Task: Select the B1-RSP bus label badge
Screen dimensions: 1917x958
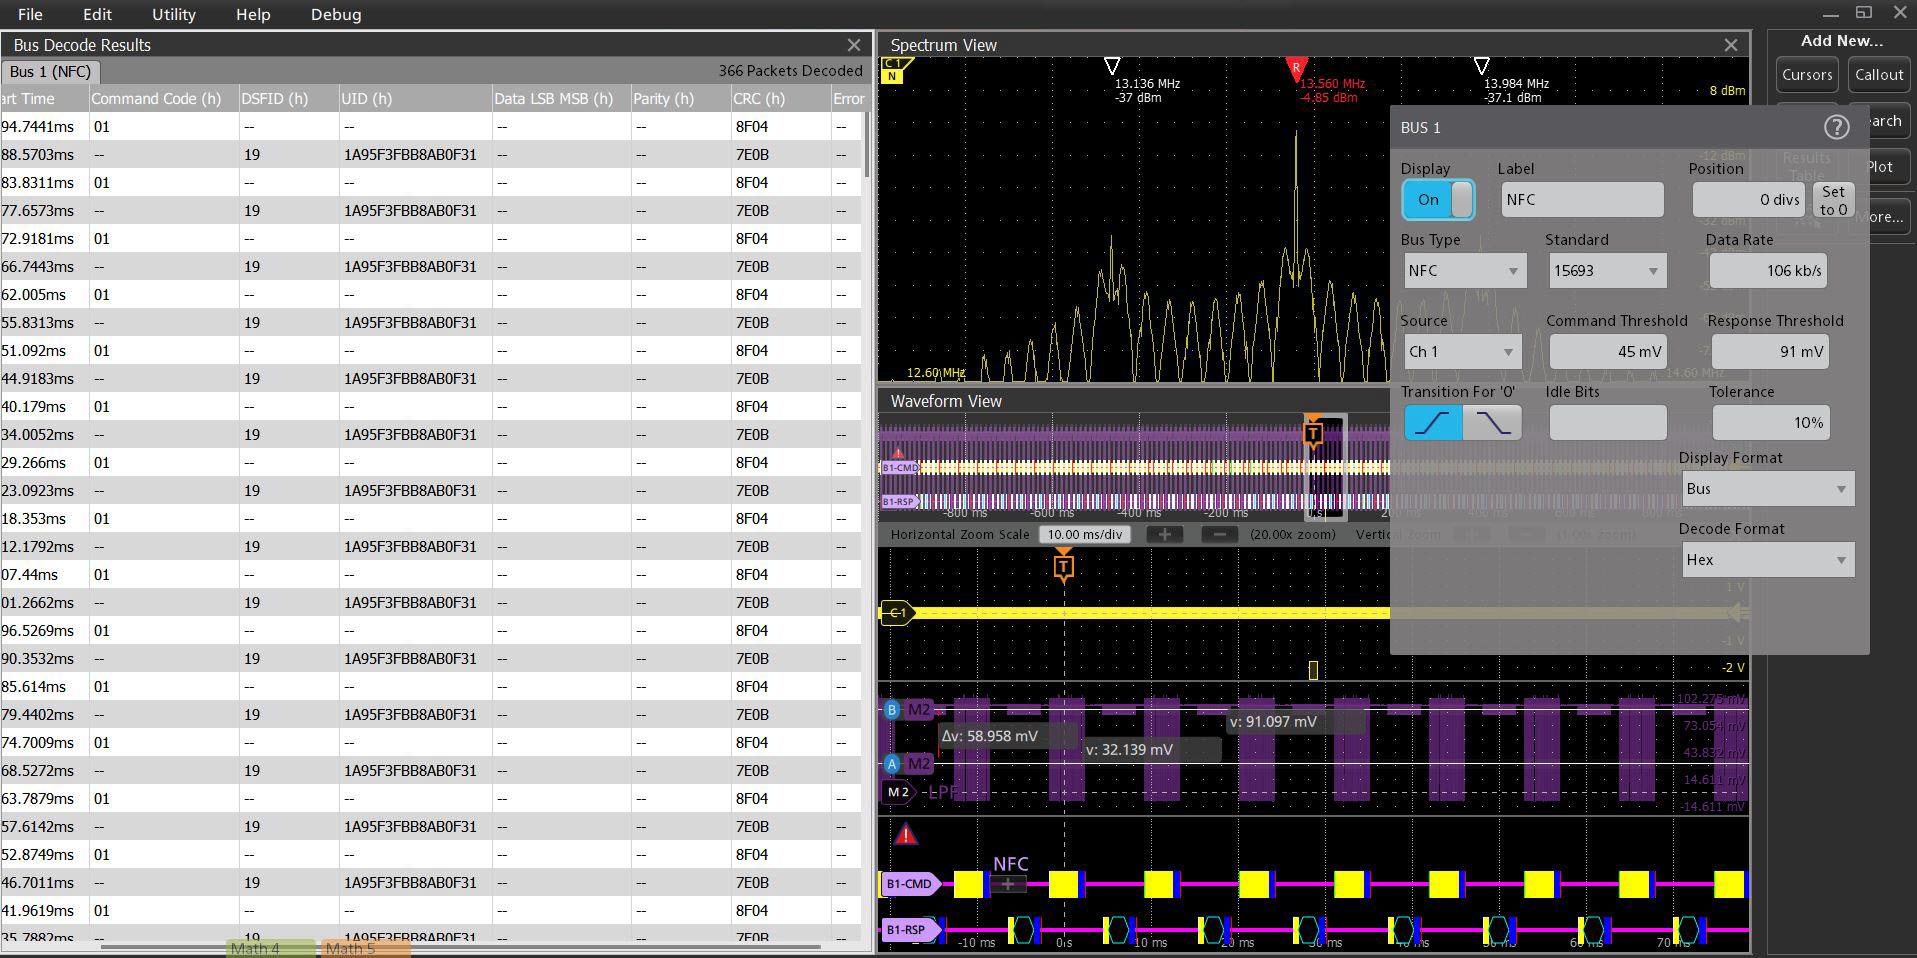Action: pyautogui.click(x=908, y=929)
